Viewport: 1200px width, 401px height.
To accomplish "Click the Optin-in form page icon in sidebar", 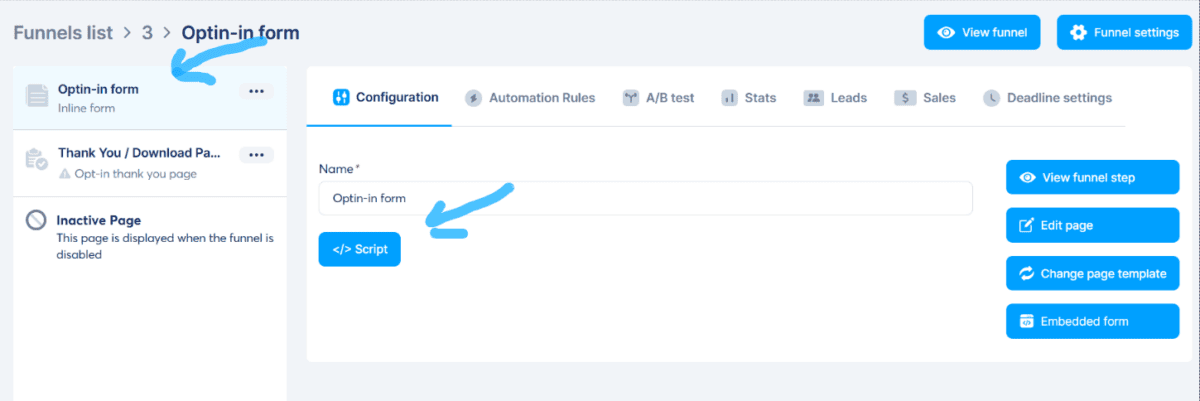I will tap(37, 97).
